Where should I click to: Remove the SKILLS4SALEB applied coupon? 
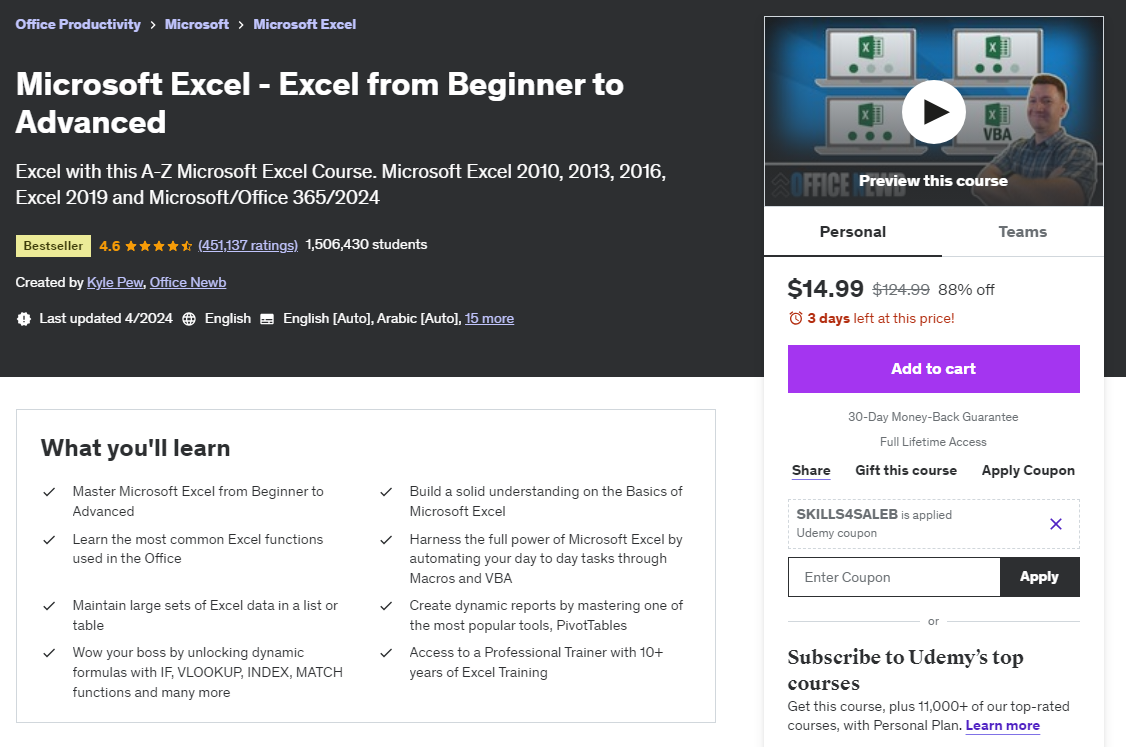[x=1056, y=523]
